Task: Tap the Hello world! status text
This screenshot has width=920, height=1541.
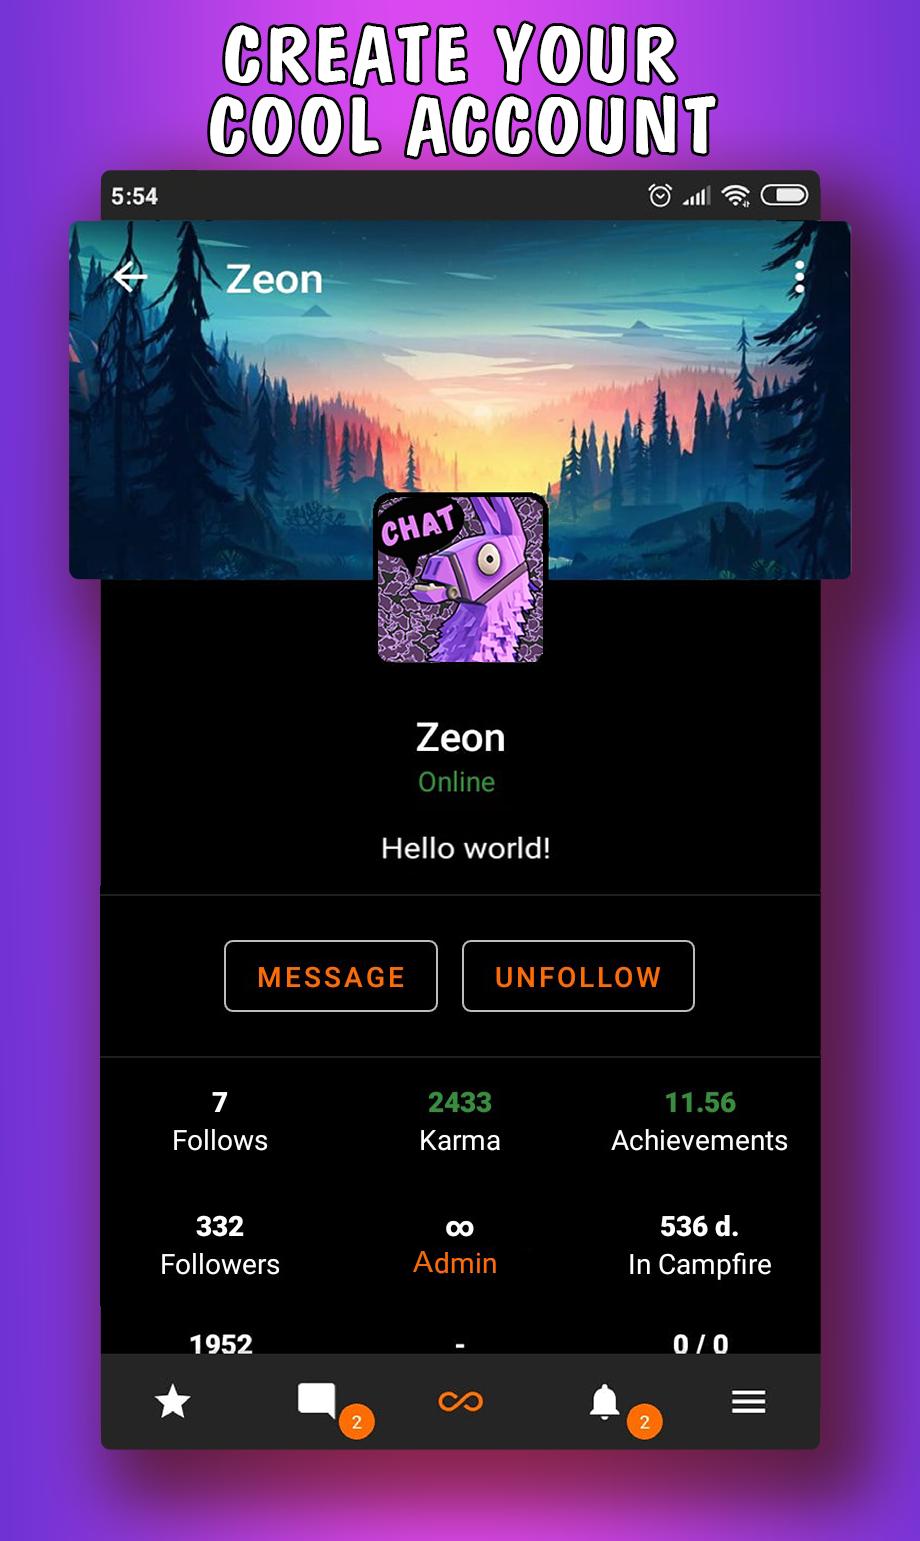Action: click(466, 848)
